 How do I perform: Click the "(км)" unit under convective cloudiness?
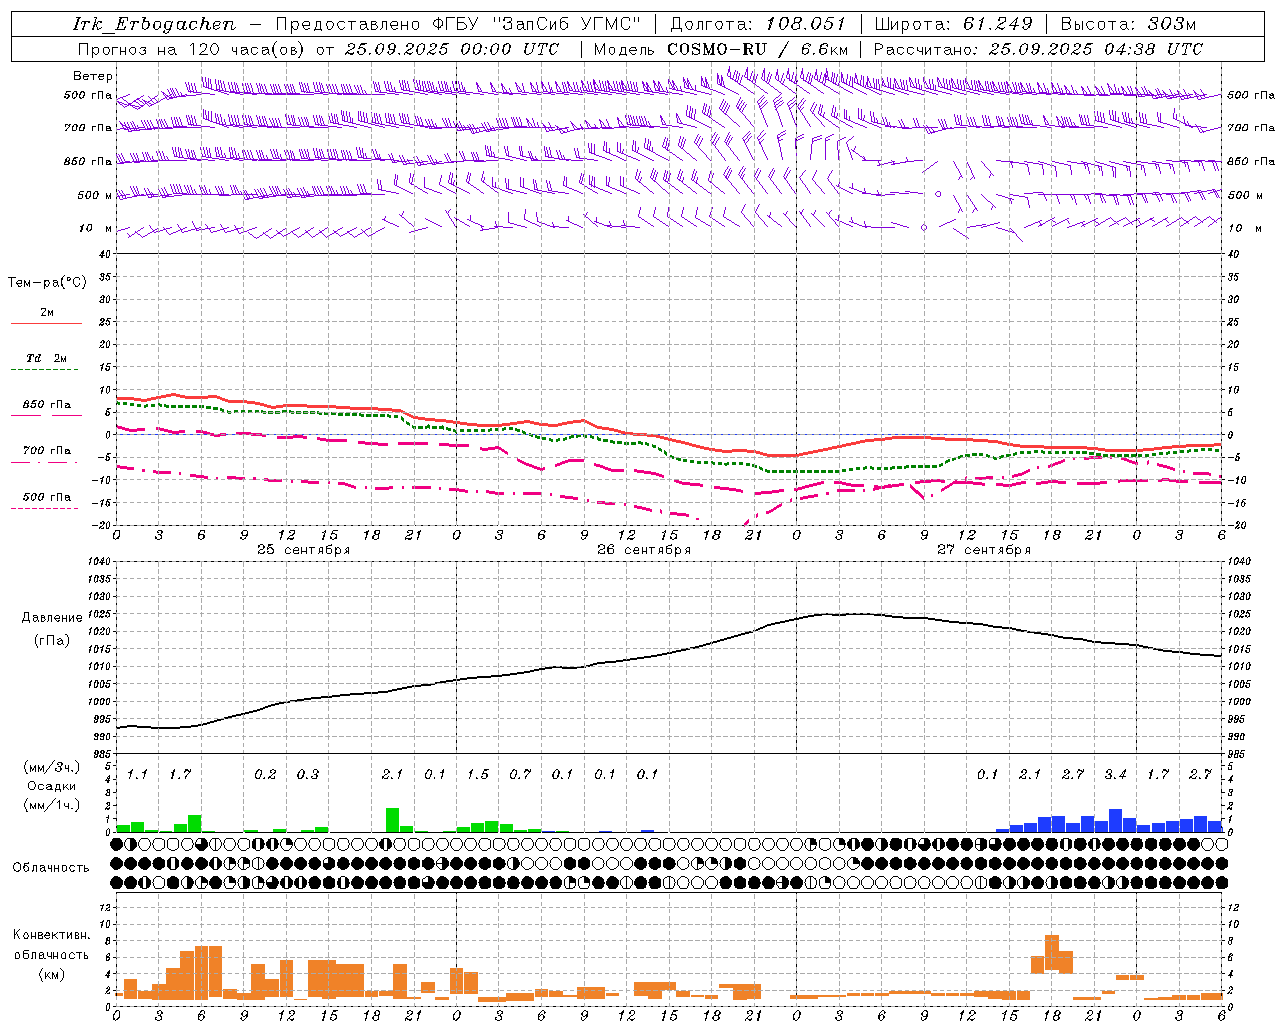(51, 974)
